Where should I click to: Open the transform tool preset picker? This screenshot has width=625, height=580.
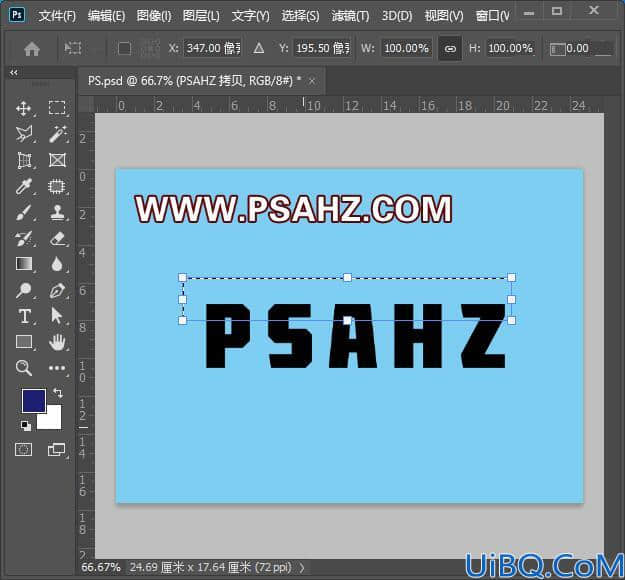point(73,49)
